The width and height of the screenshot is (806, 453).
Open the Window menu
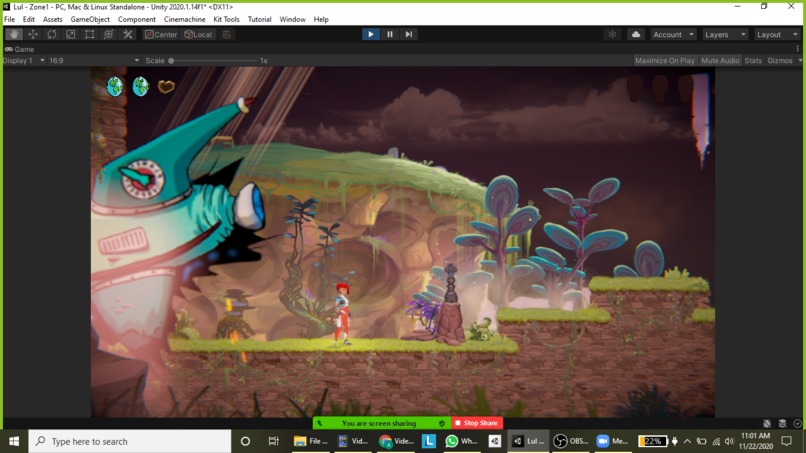coord(292,20)
